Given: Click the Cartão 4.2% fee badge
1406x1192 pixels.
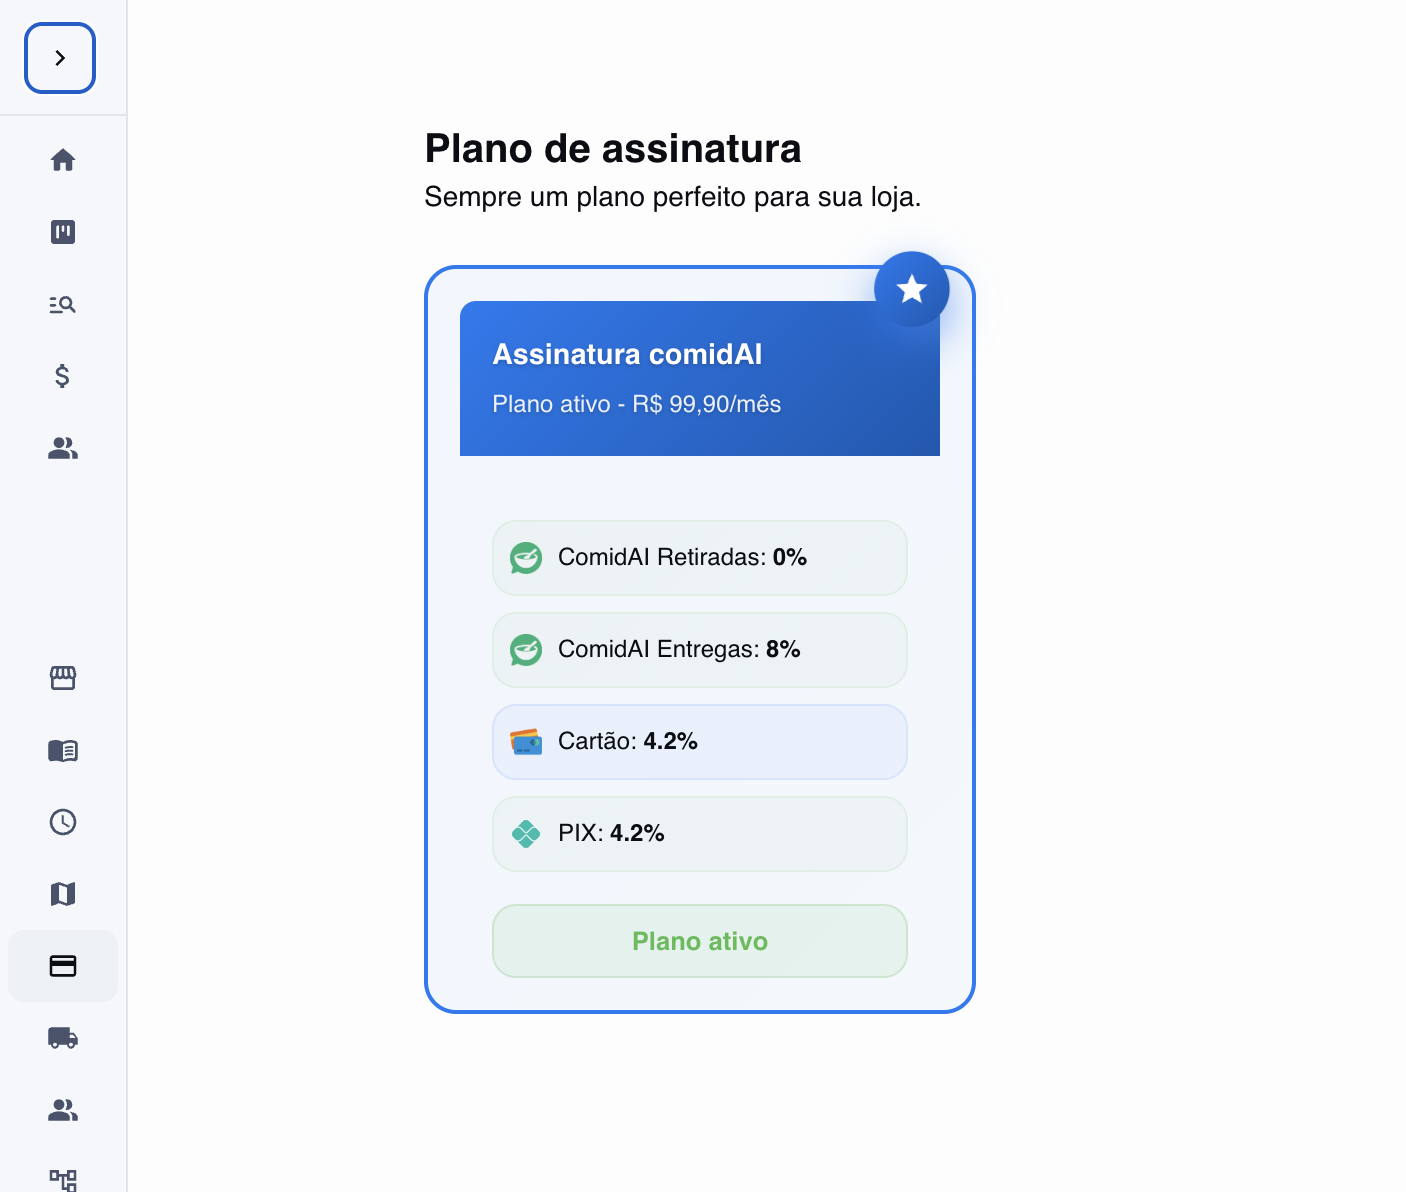Looking at the screenshot, I should [x=699, y=741].
